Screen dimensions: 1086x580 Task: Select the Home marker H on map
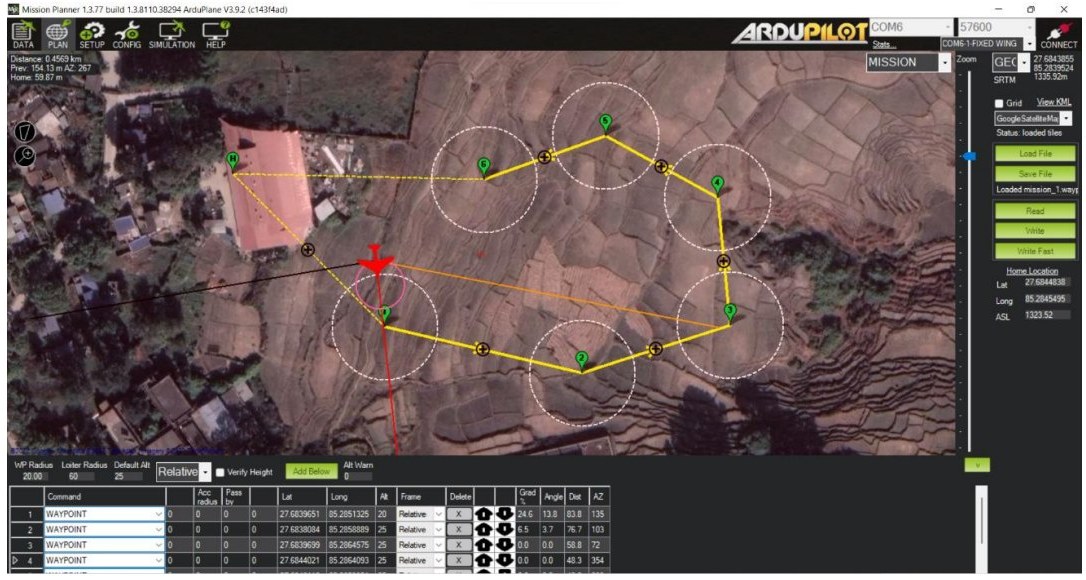tap(233, 161)
